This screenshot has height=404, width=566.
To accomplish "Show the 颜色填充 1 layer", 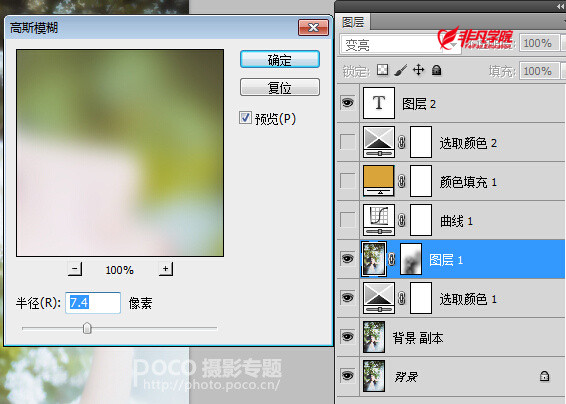I will pyautogui.click(x=348, y=181).
